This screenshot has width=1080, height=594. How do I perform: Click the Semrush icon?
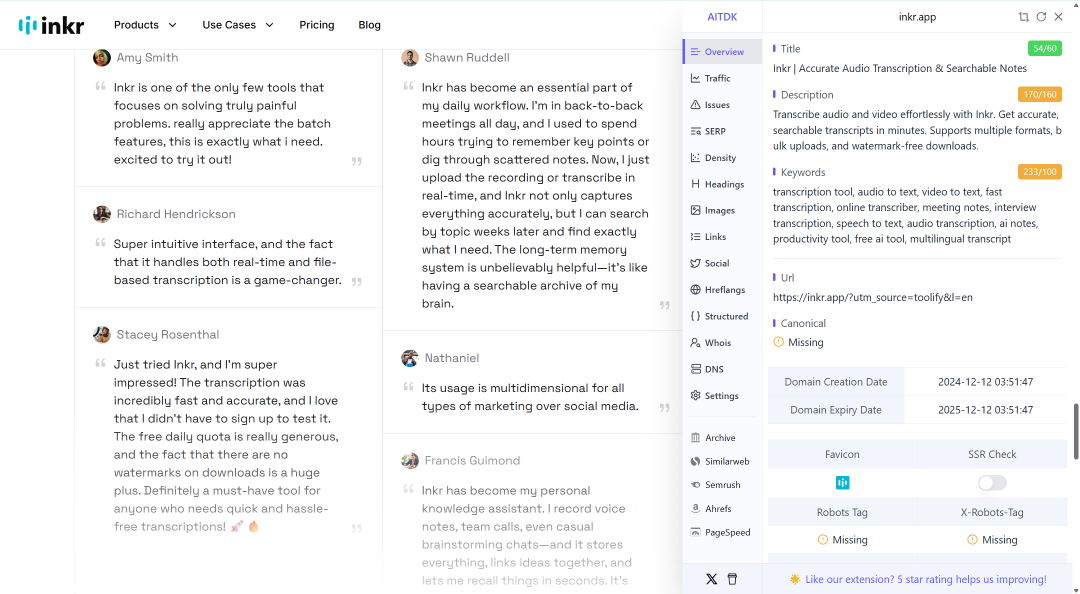pyautogui.click(x=696, y=484)
